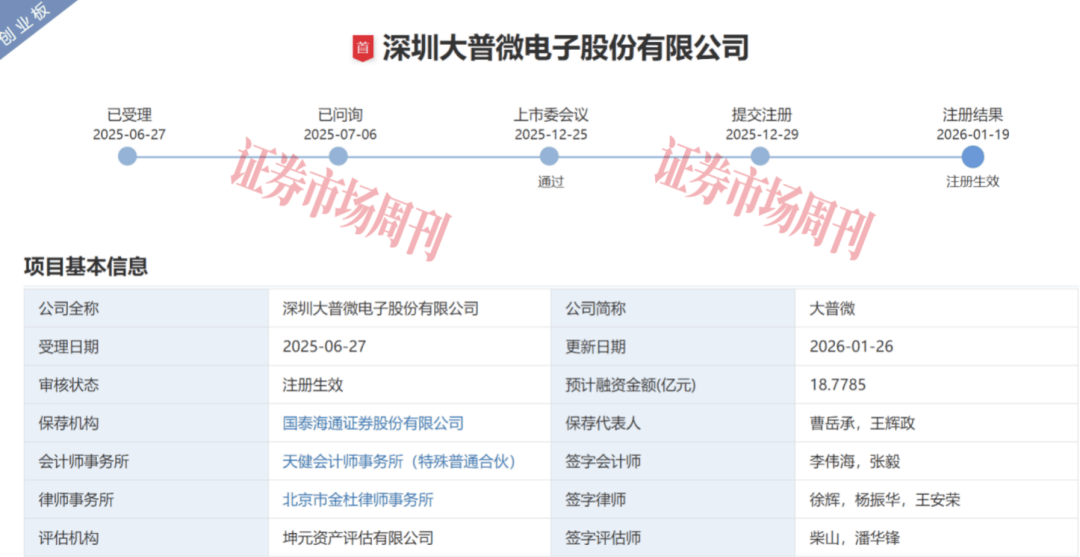Click the 更新日期 label cell

click(673, 346)
